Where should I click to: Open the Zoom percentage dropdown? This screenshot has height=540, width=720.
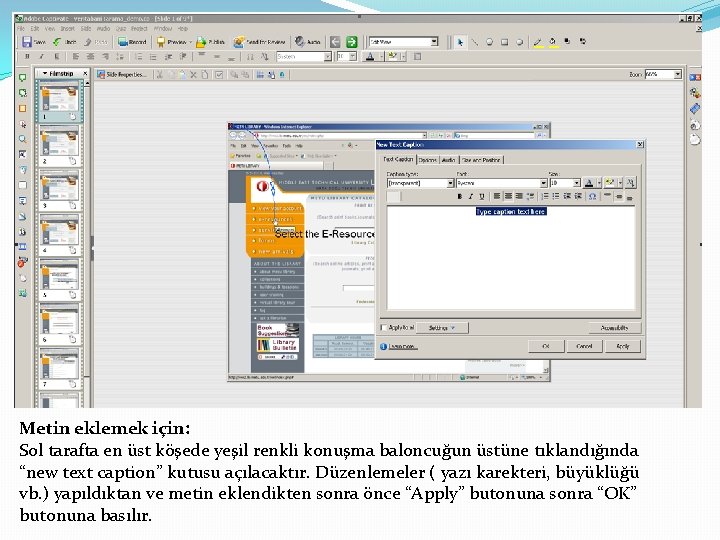(x=677, y=74)
